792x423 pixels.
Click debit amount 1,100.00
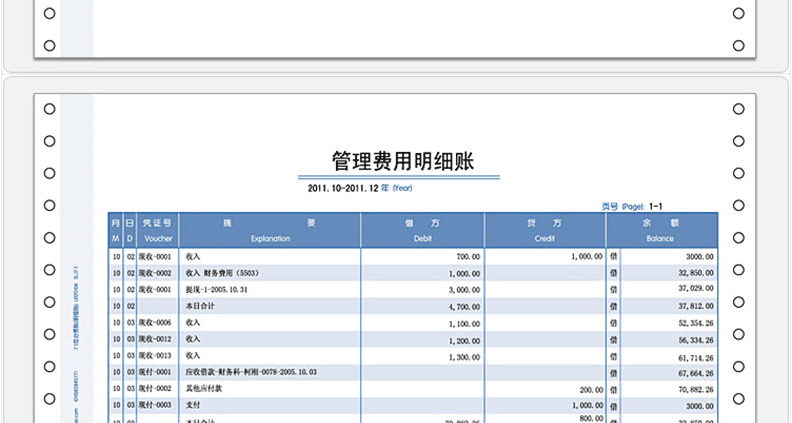click(x=464, y=324)
